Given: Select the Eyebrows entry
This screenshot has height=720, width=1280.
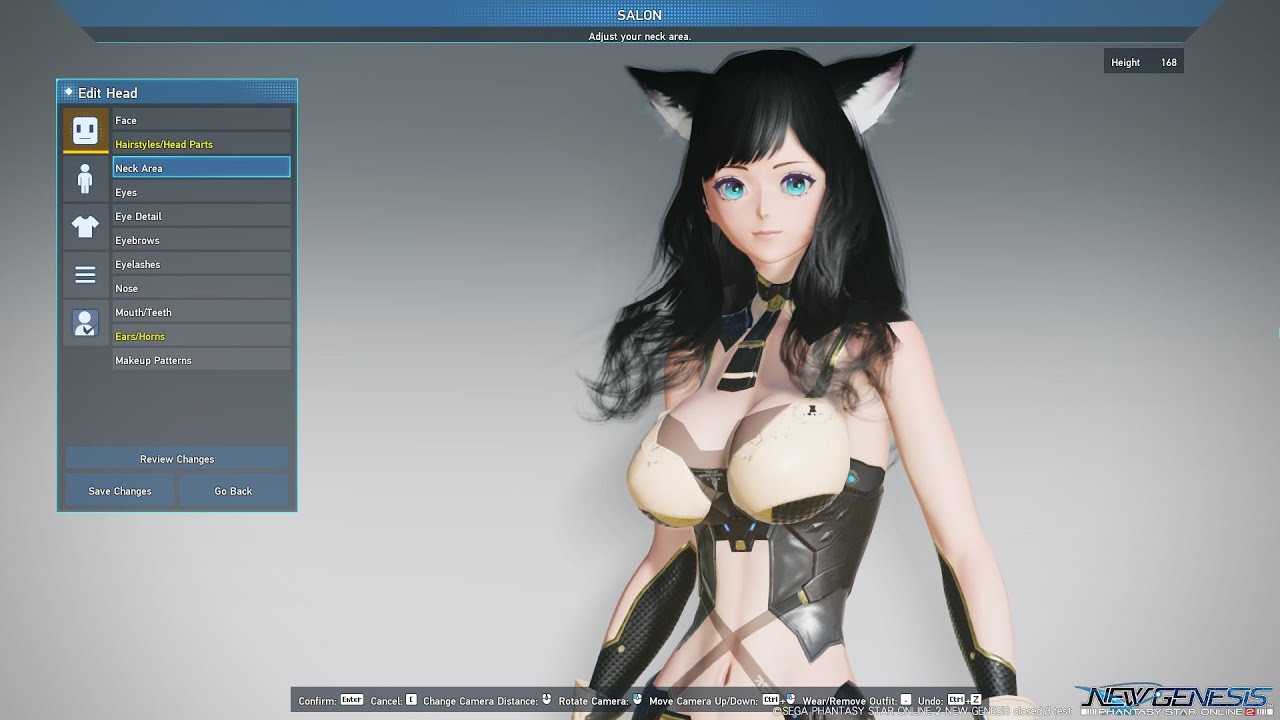Looking at the screenshot, I should tap(201, 240).
